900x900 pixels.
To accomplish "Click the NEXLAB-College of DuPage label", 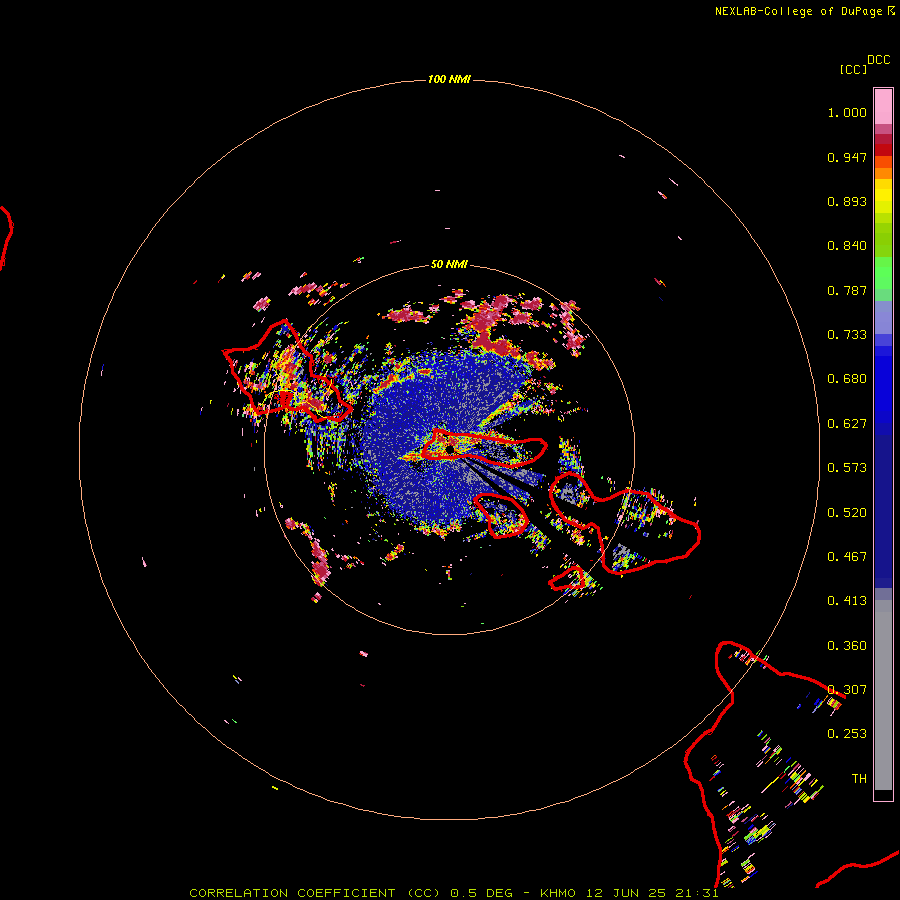I will pos(798,11).
